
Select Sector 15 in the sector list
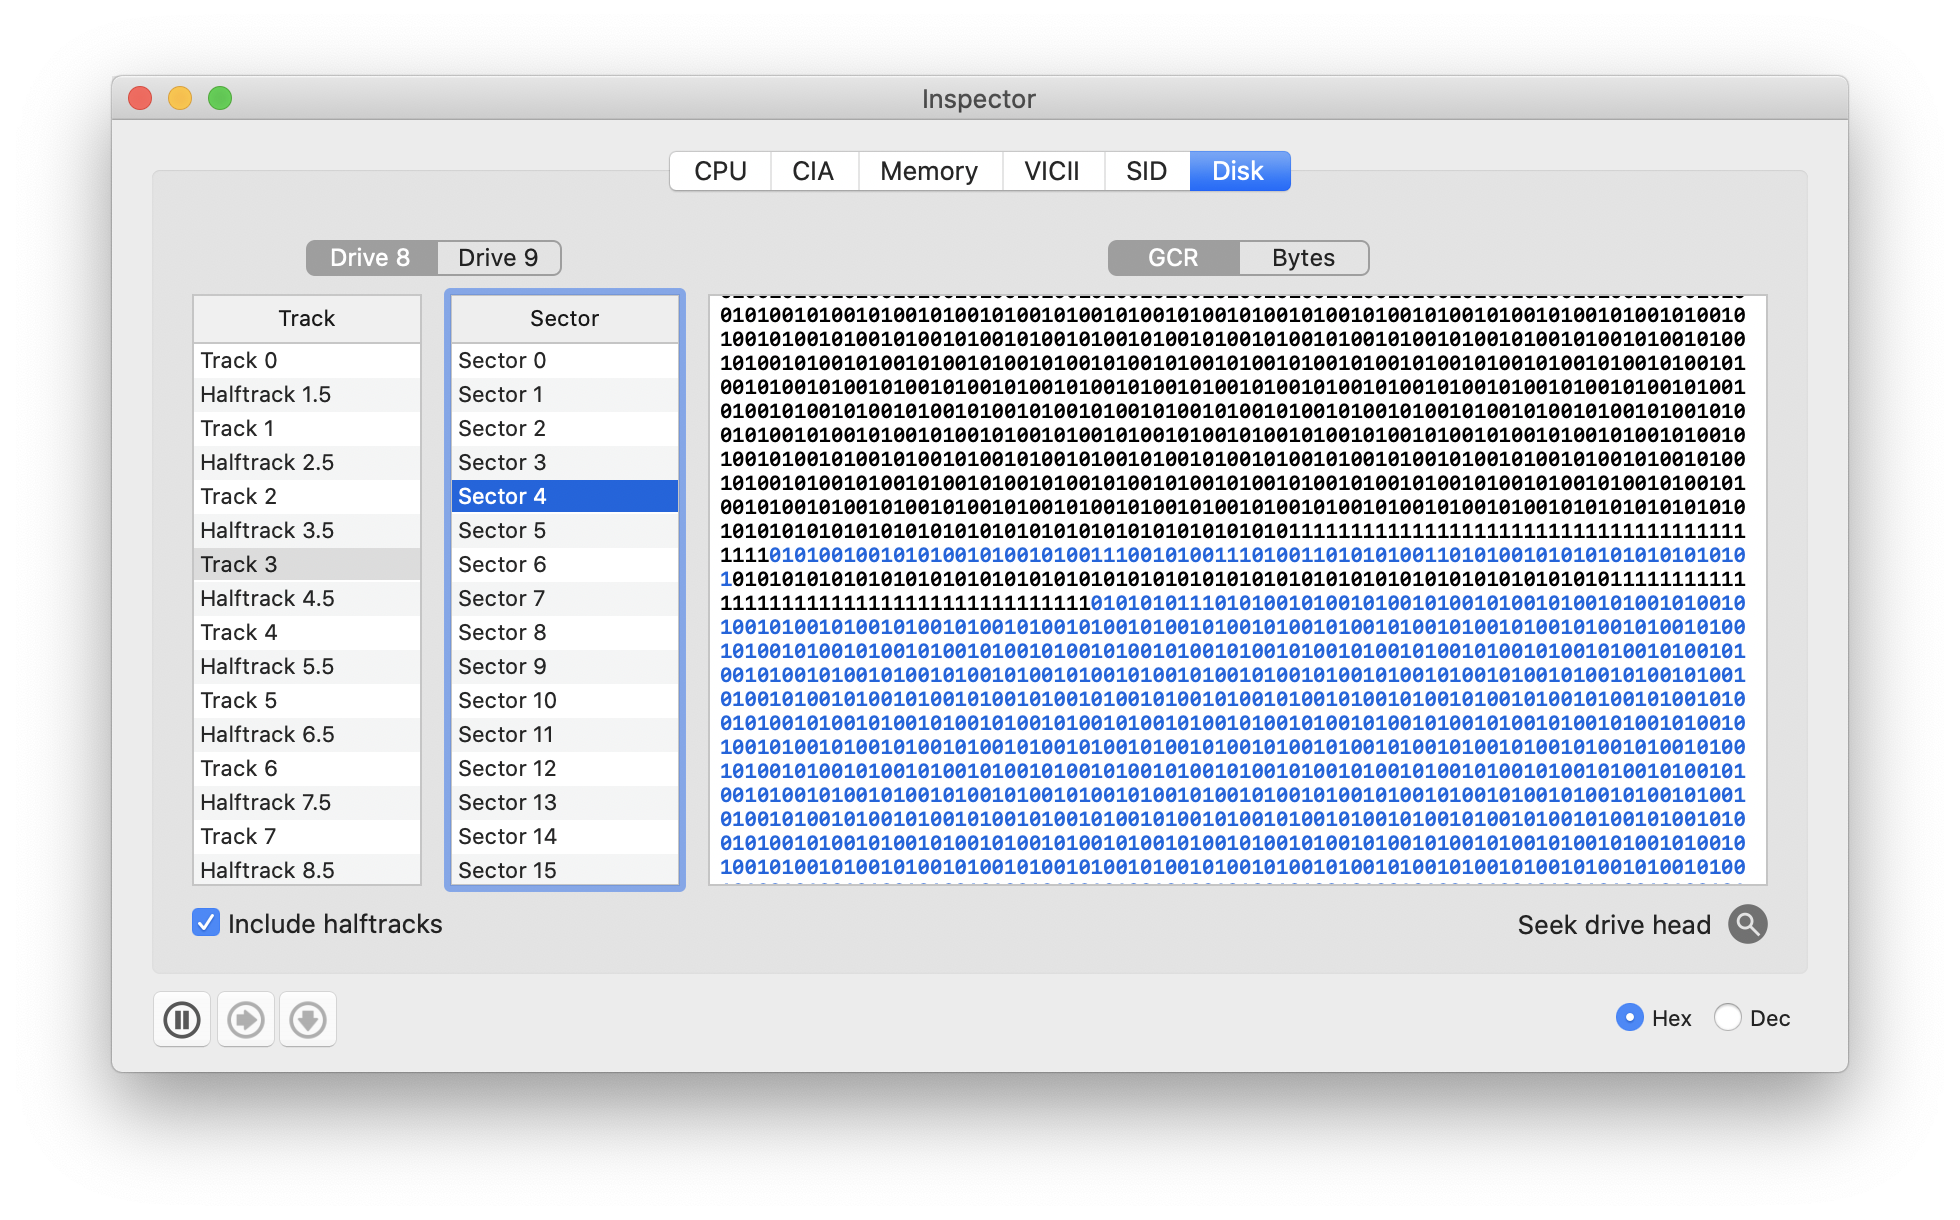click(564, 870)
